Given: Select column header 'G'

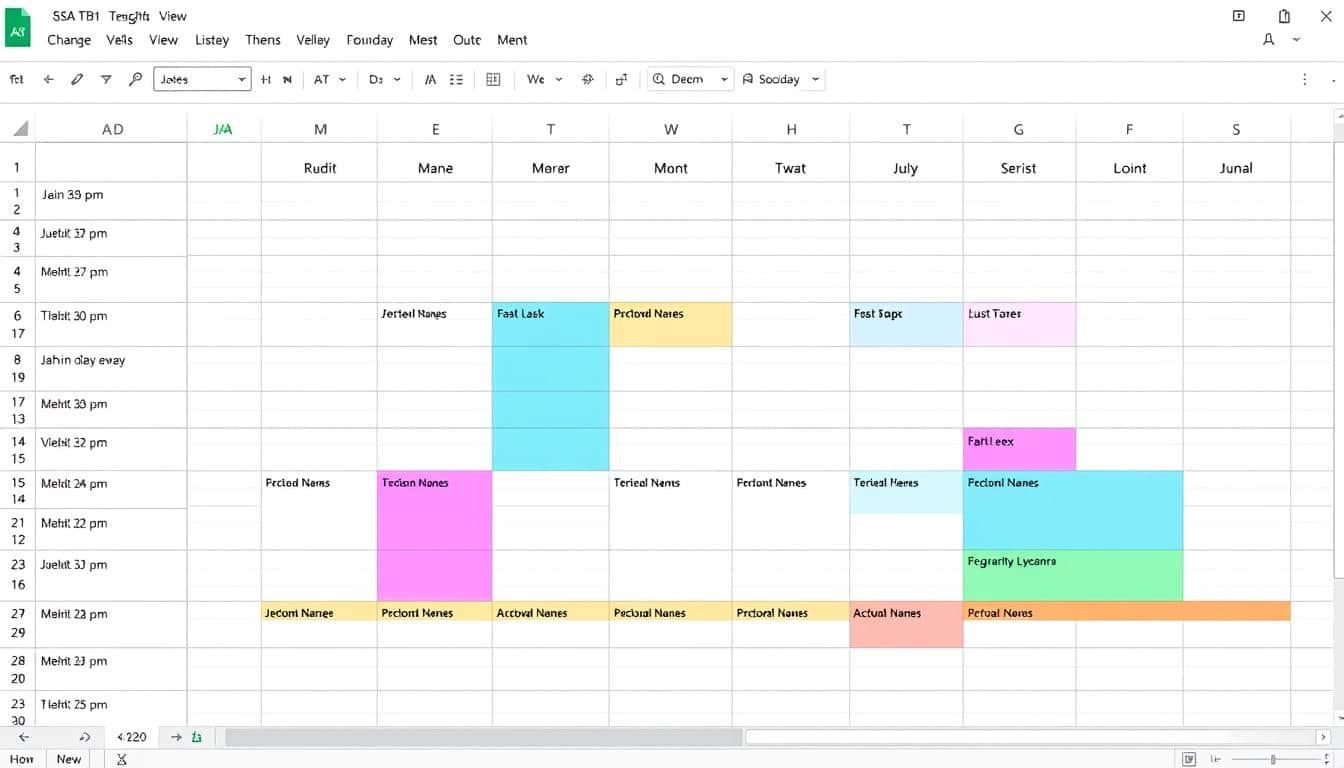Looking at the screenshot, I should point(1019,129).
